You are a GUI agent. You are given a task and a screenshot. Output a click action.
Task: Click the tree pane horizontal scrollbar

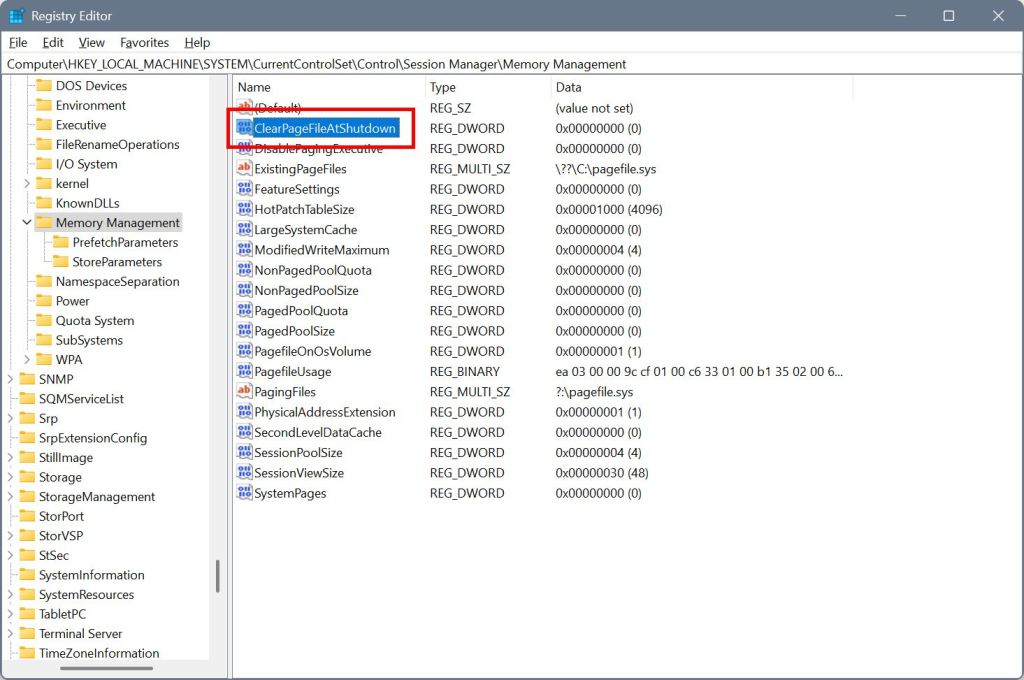[106, 668]
